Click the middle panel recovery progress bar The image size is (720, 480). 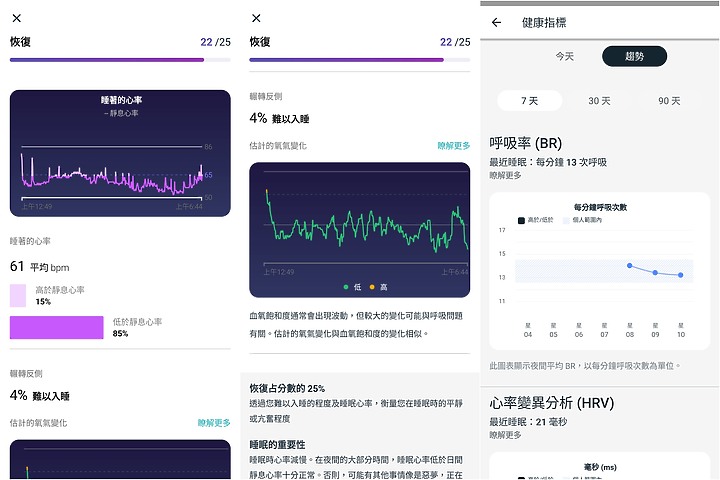(360, 60)
